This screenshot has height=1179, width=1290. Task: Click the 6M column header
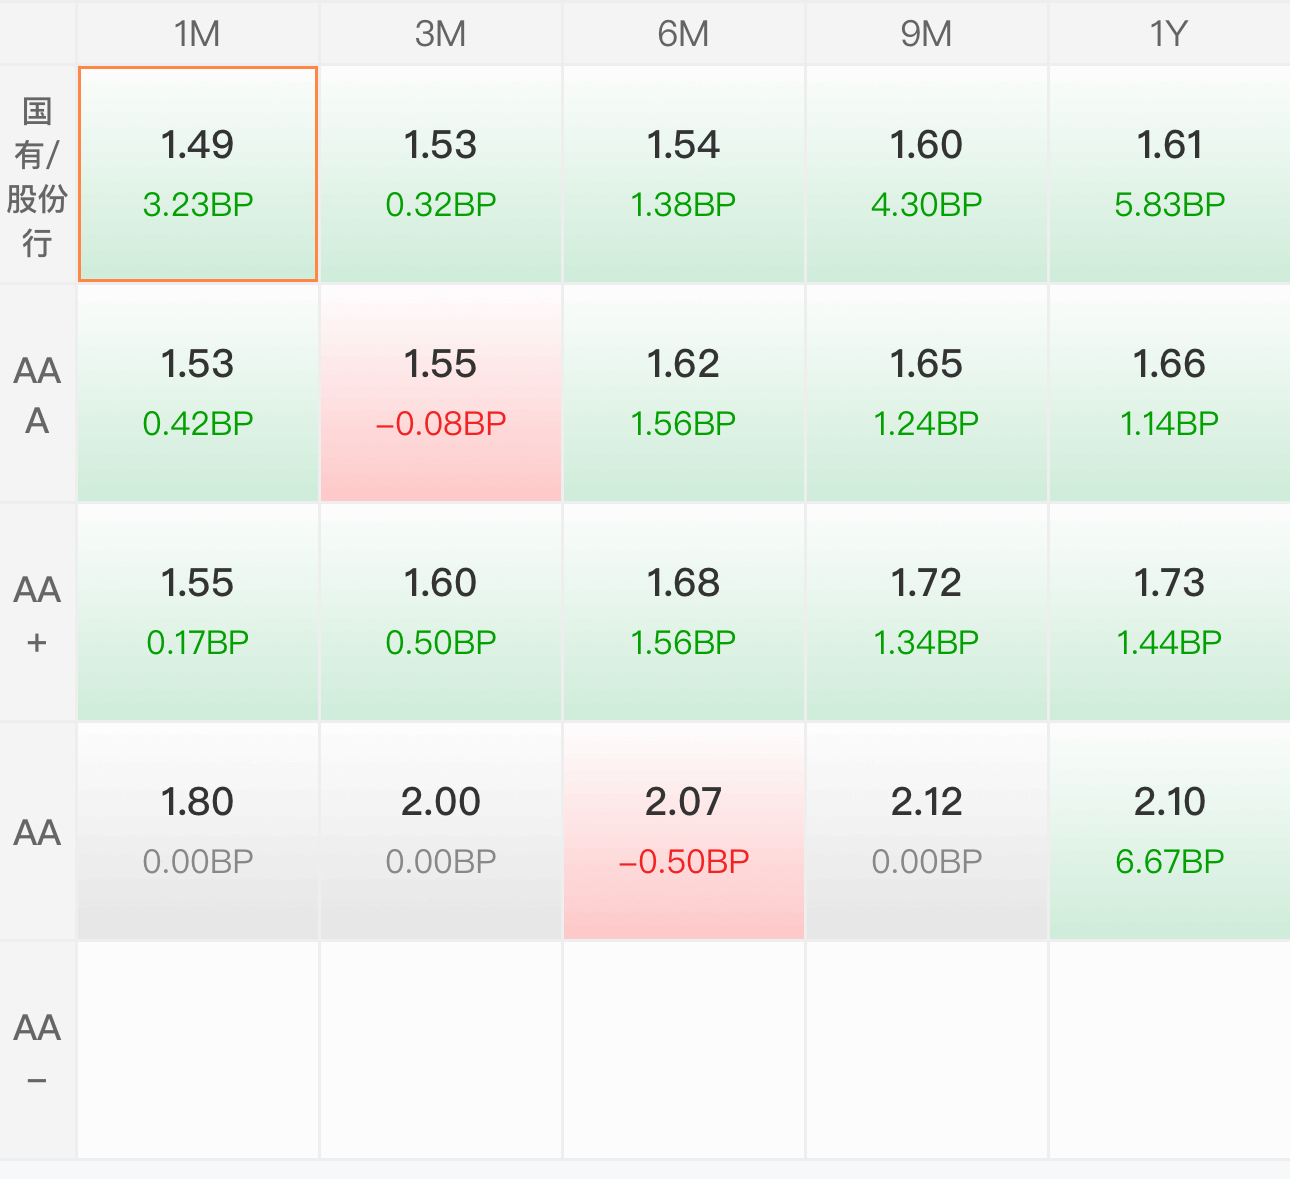coord(684,33)
